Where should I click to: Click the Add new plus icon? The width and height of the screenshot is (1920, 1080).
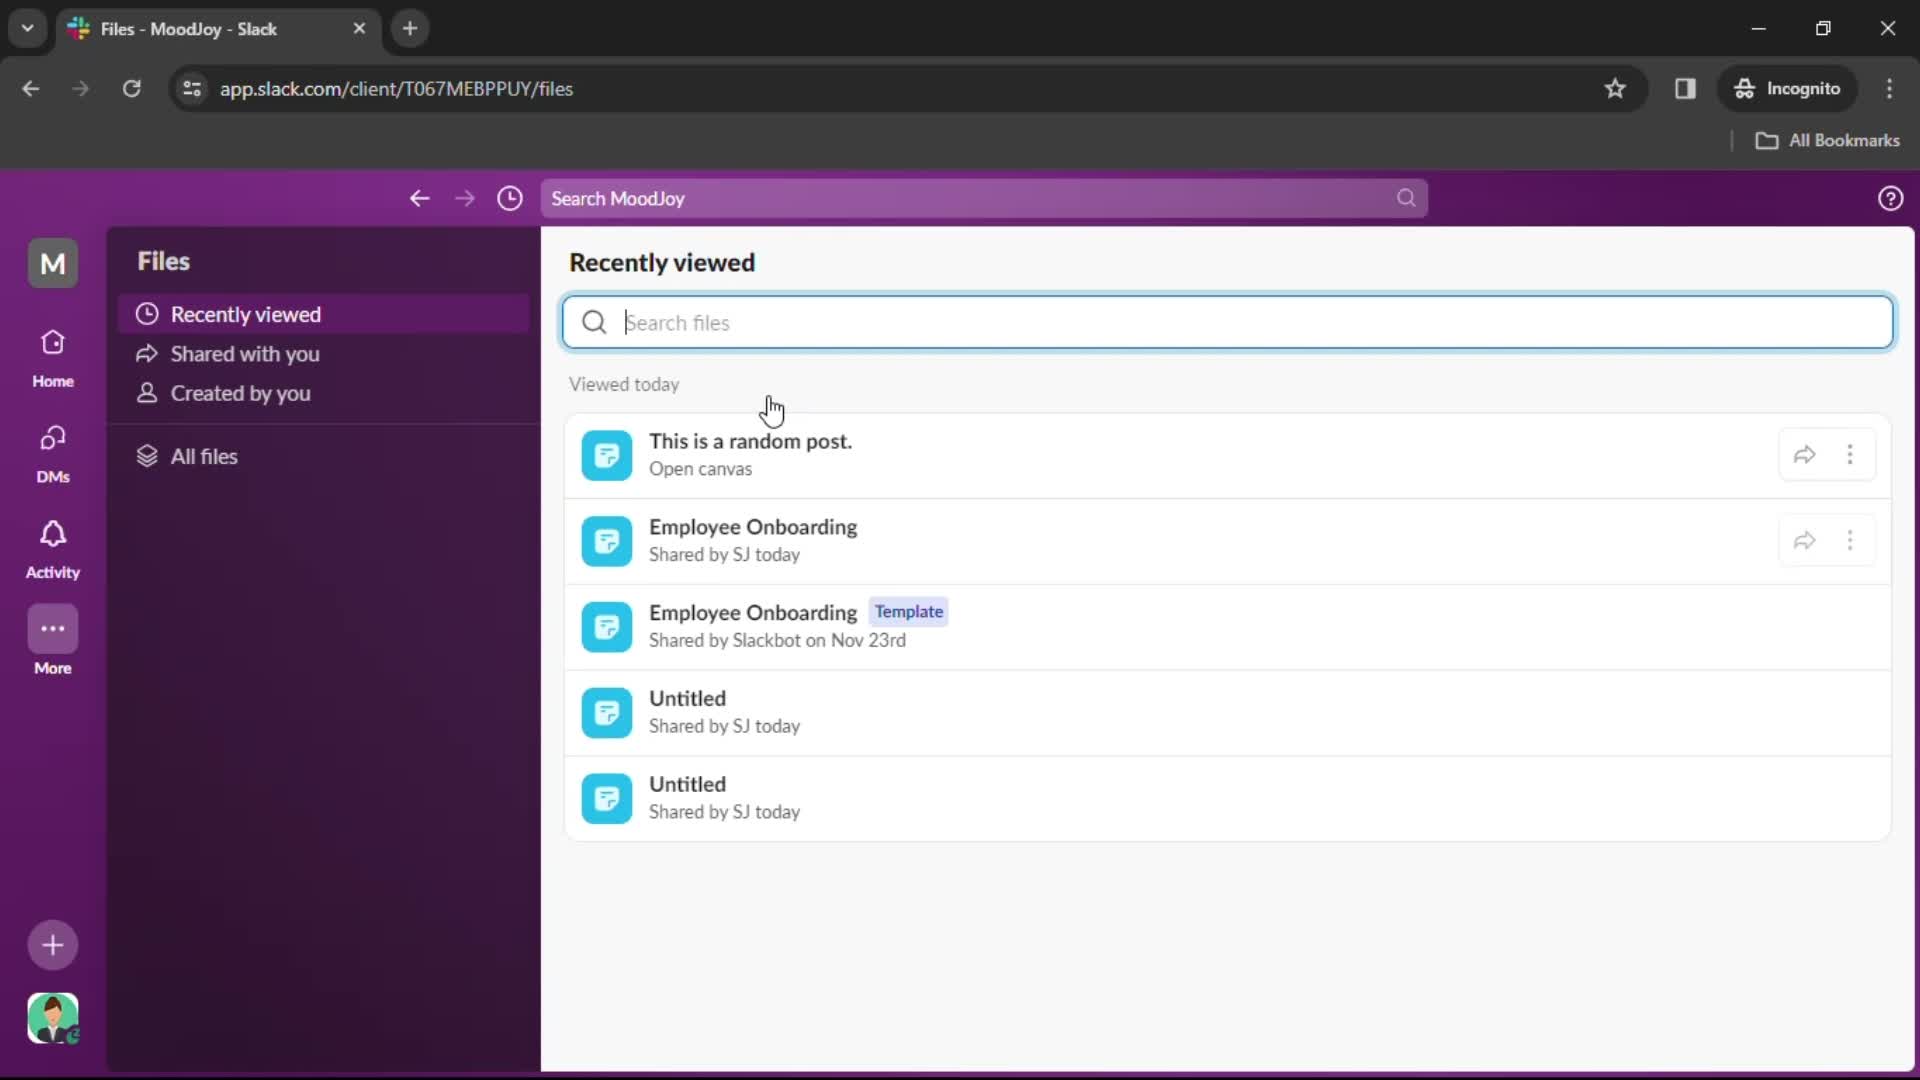[51, 943]
